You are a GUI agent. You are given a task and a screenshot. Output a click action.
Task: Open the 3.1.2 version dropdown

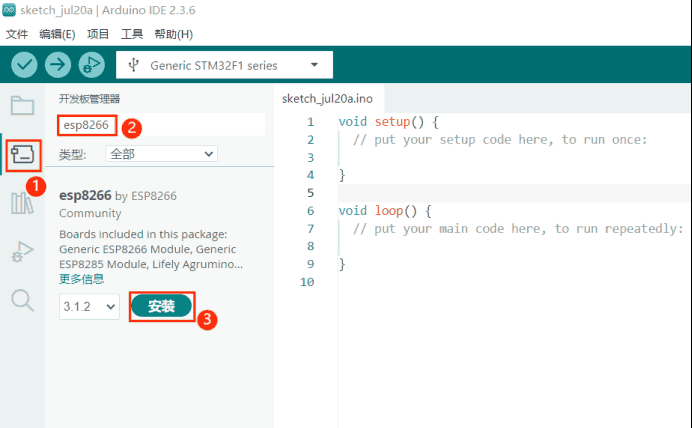coord(89,307)
